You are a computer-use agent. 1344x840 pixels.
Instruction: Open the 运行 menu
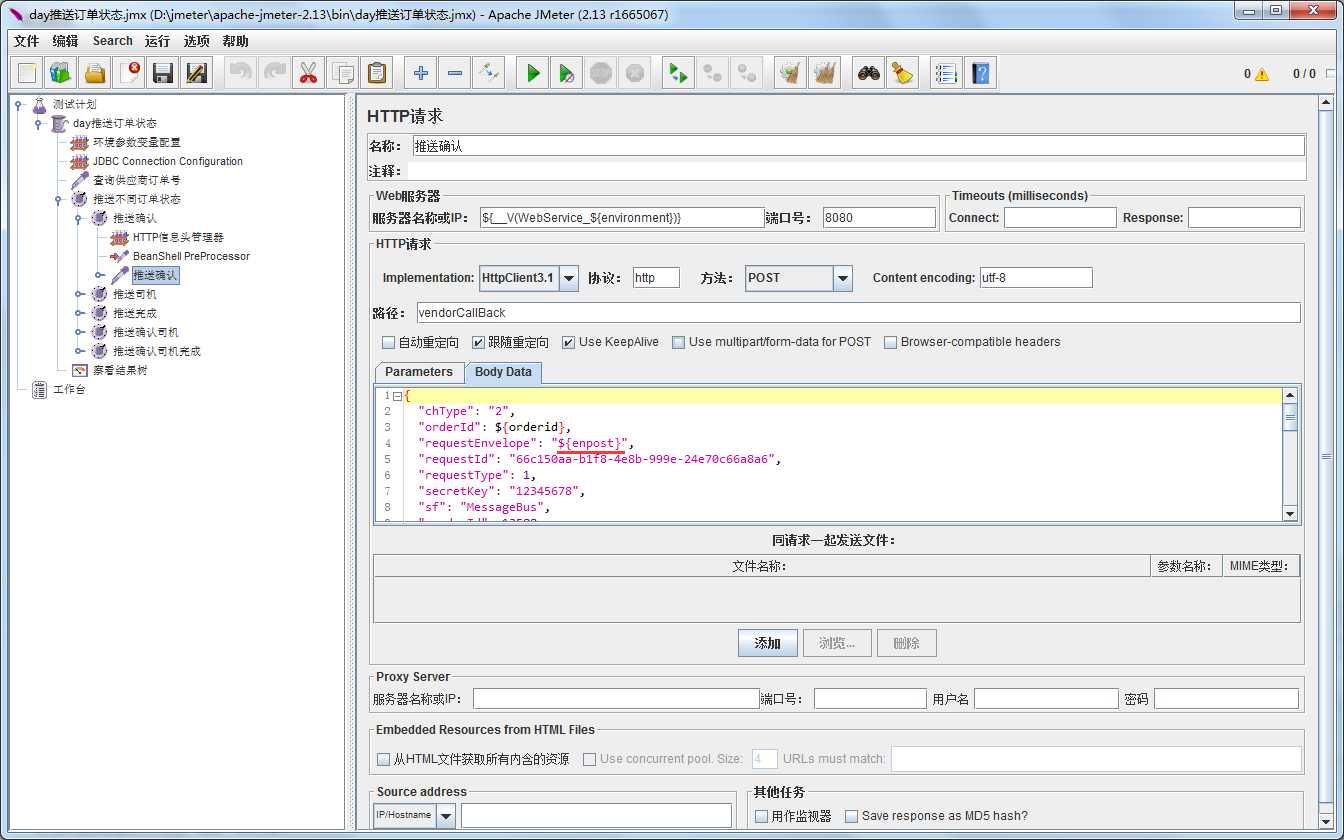157,41
